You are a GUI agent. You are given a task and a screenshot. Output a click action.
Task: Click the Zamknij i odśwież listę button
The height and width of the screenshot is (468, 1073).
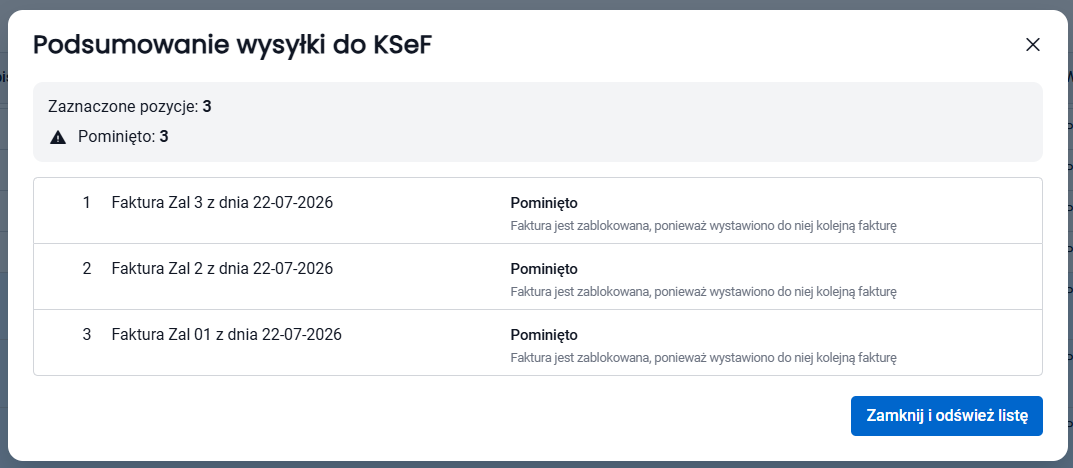click(946, 416)
